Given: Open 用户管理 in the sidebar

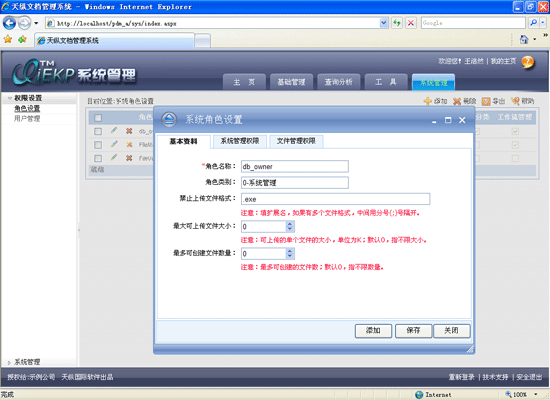Looking at the screenshot, I should click(27, 119).
